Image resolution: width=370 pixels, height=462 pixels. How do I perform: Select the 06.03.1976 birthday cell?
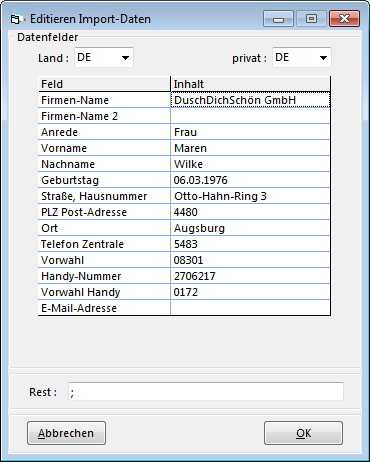pos(250,180)
